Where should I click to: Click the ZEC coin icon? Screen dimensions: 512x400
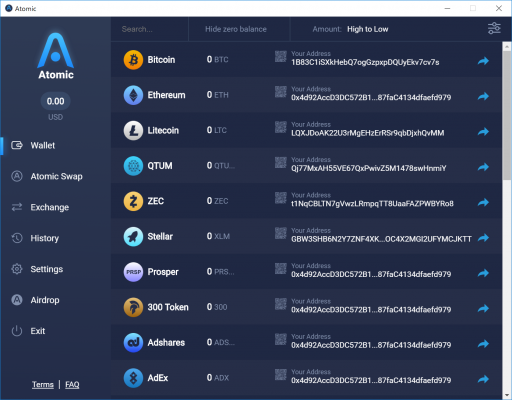[x=133, y=201]
